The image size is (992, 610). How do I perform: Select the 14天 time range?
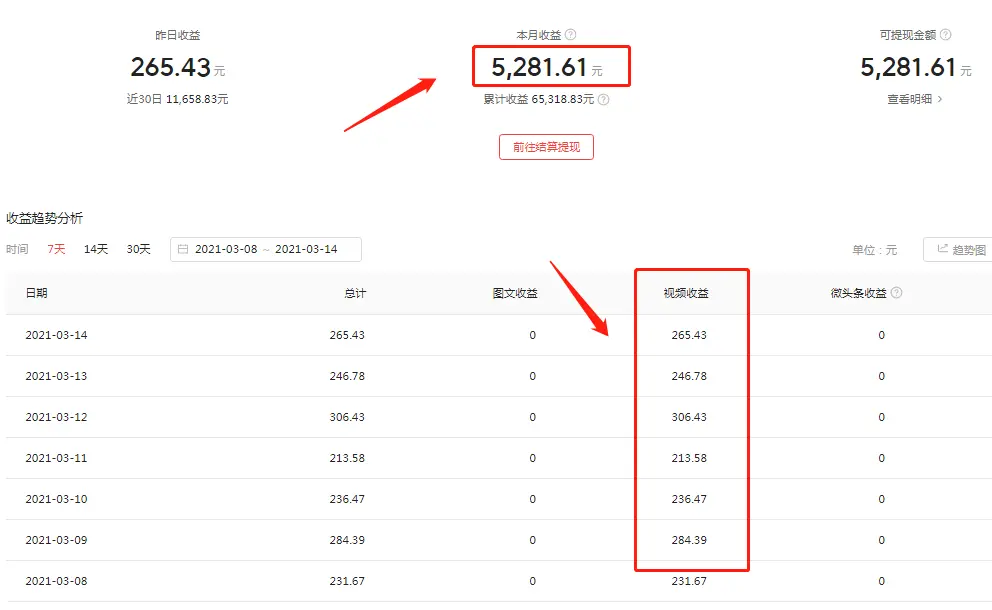click(x=96, y=249)
